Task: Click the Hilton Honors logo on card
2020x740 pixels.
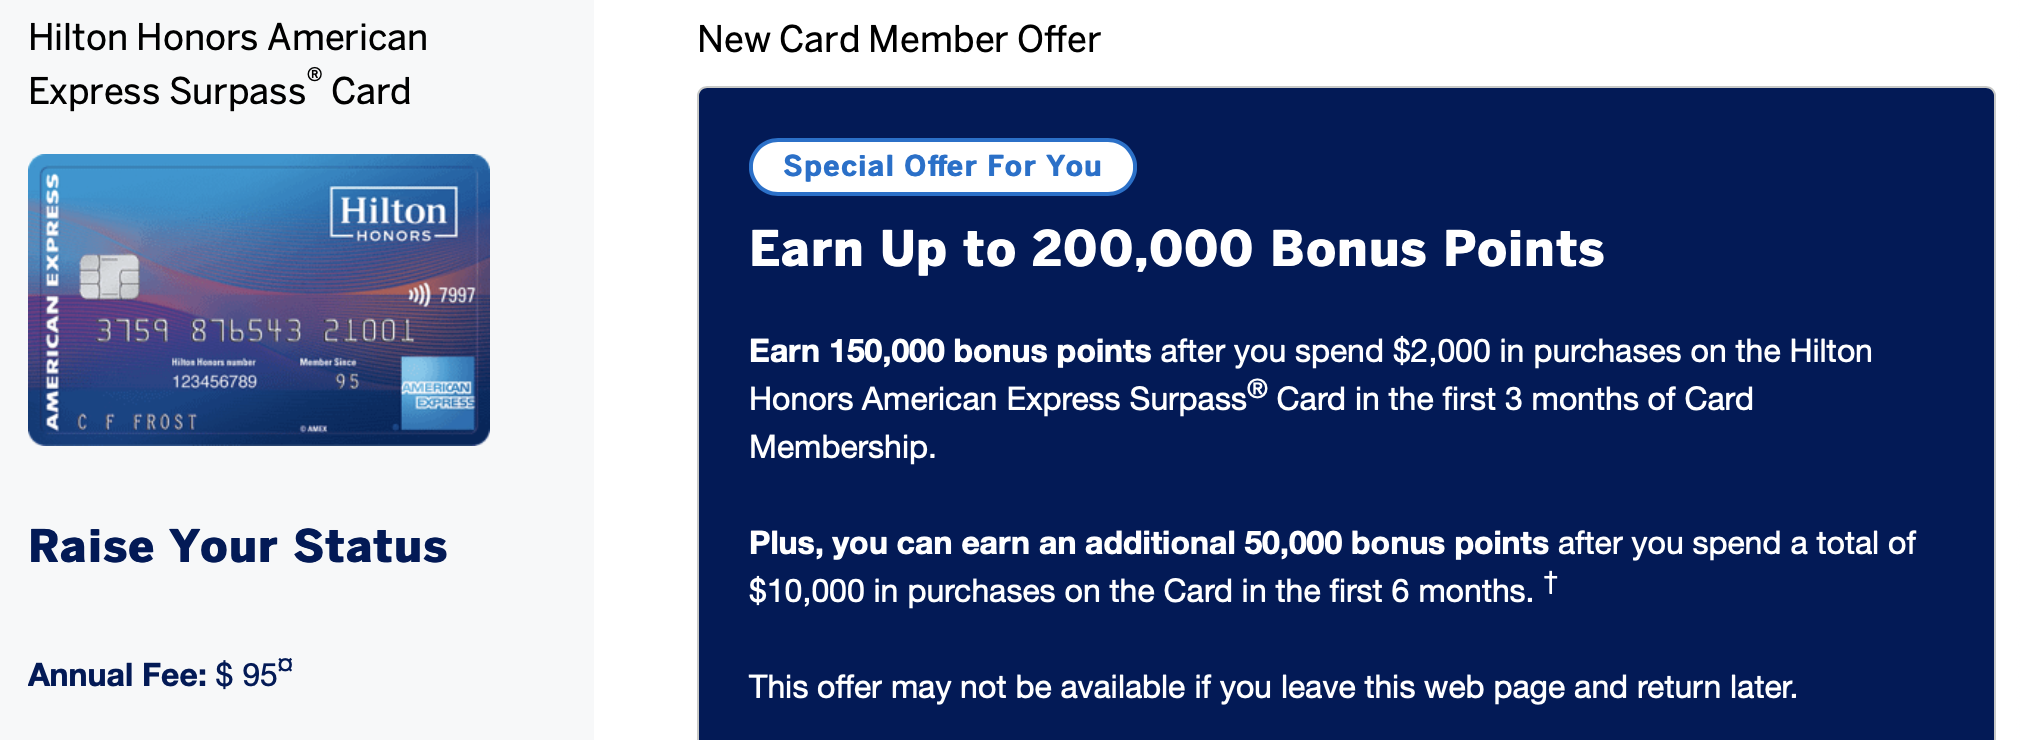Action: click(394, 214)
